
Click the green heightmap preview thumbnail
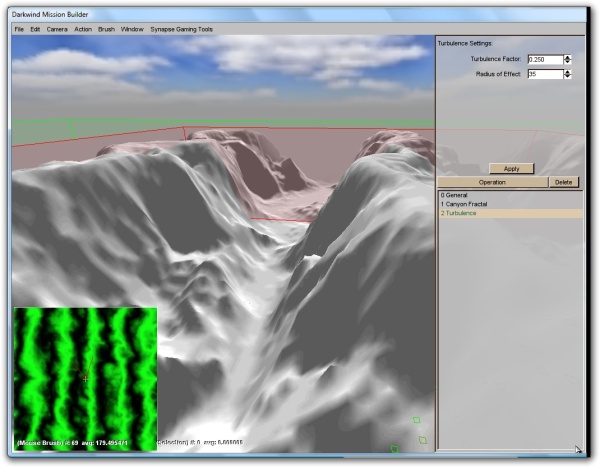[85, 377]
